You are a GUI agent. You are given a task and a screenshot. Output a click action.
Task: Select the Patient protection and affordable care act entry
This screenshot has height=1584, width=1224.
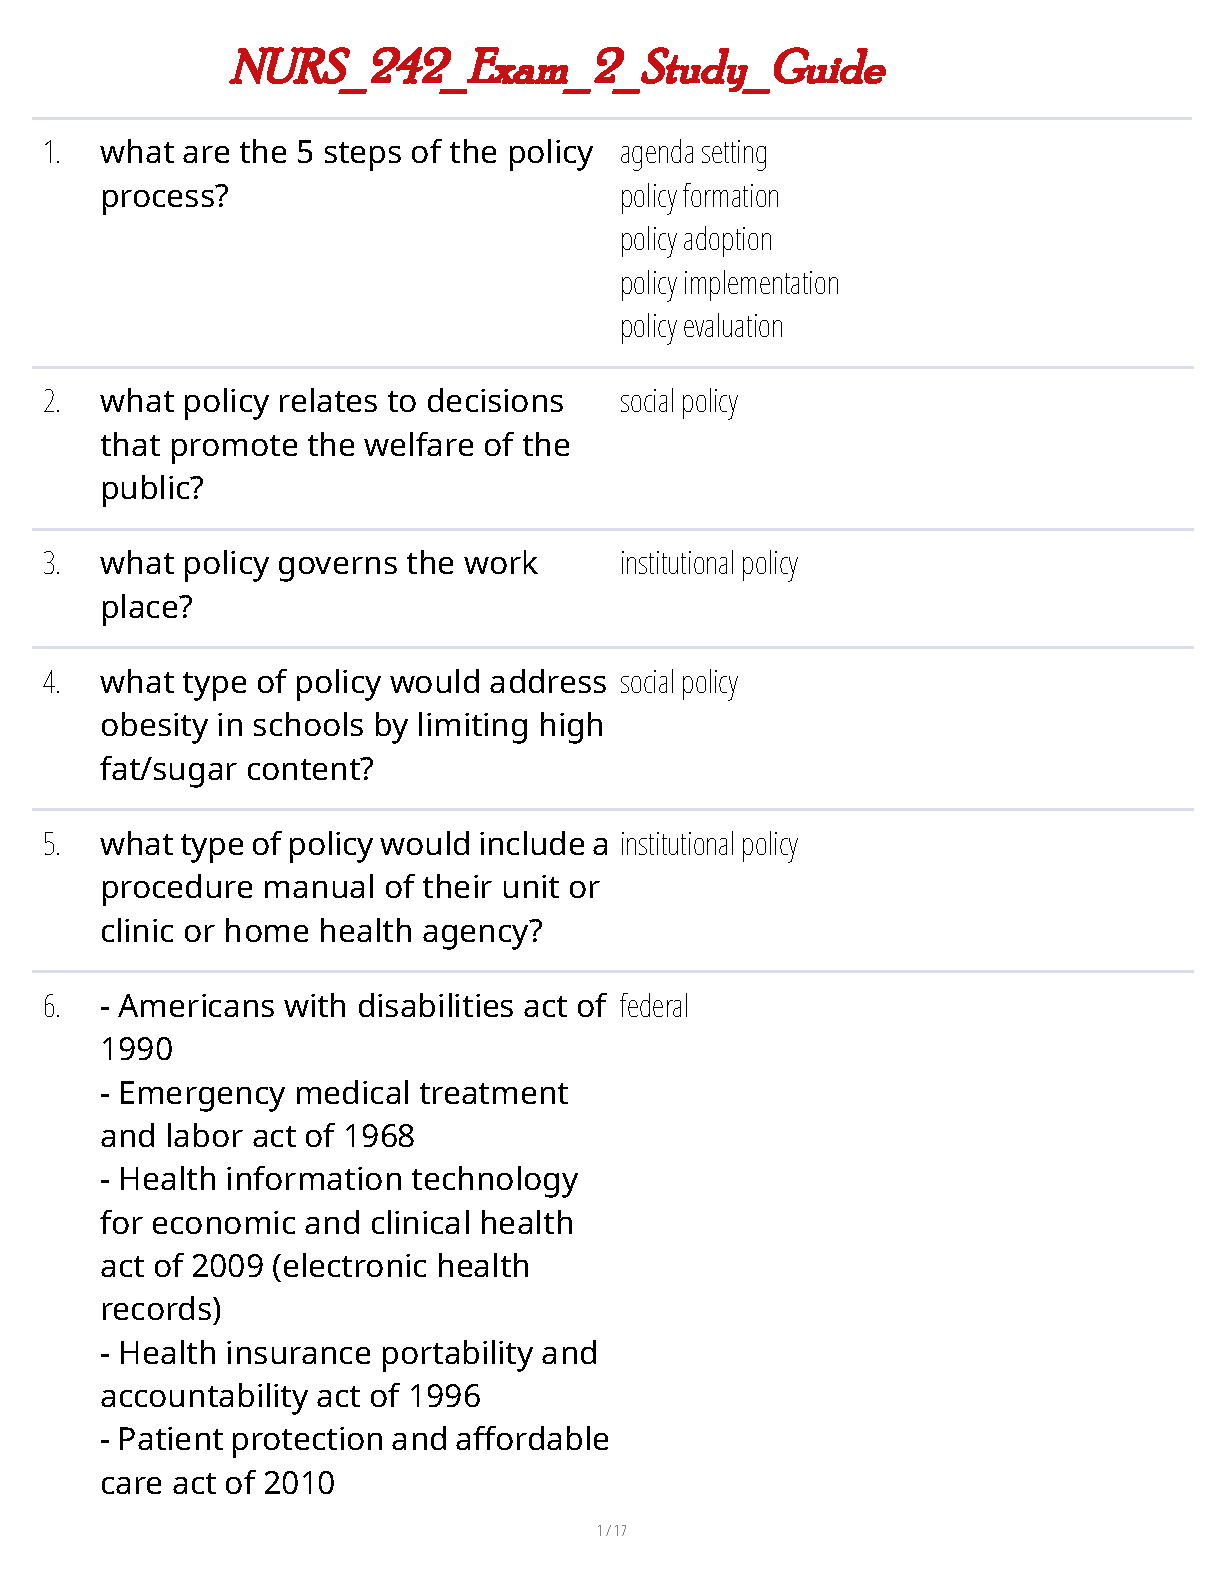354,1460
